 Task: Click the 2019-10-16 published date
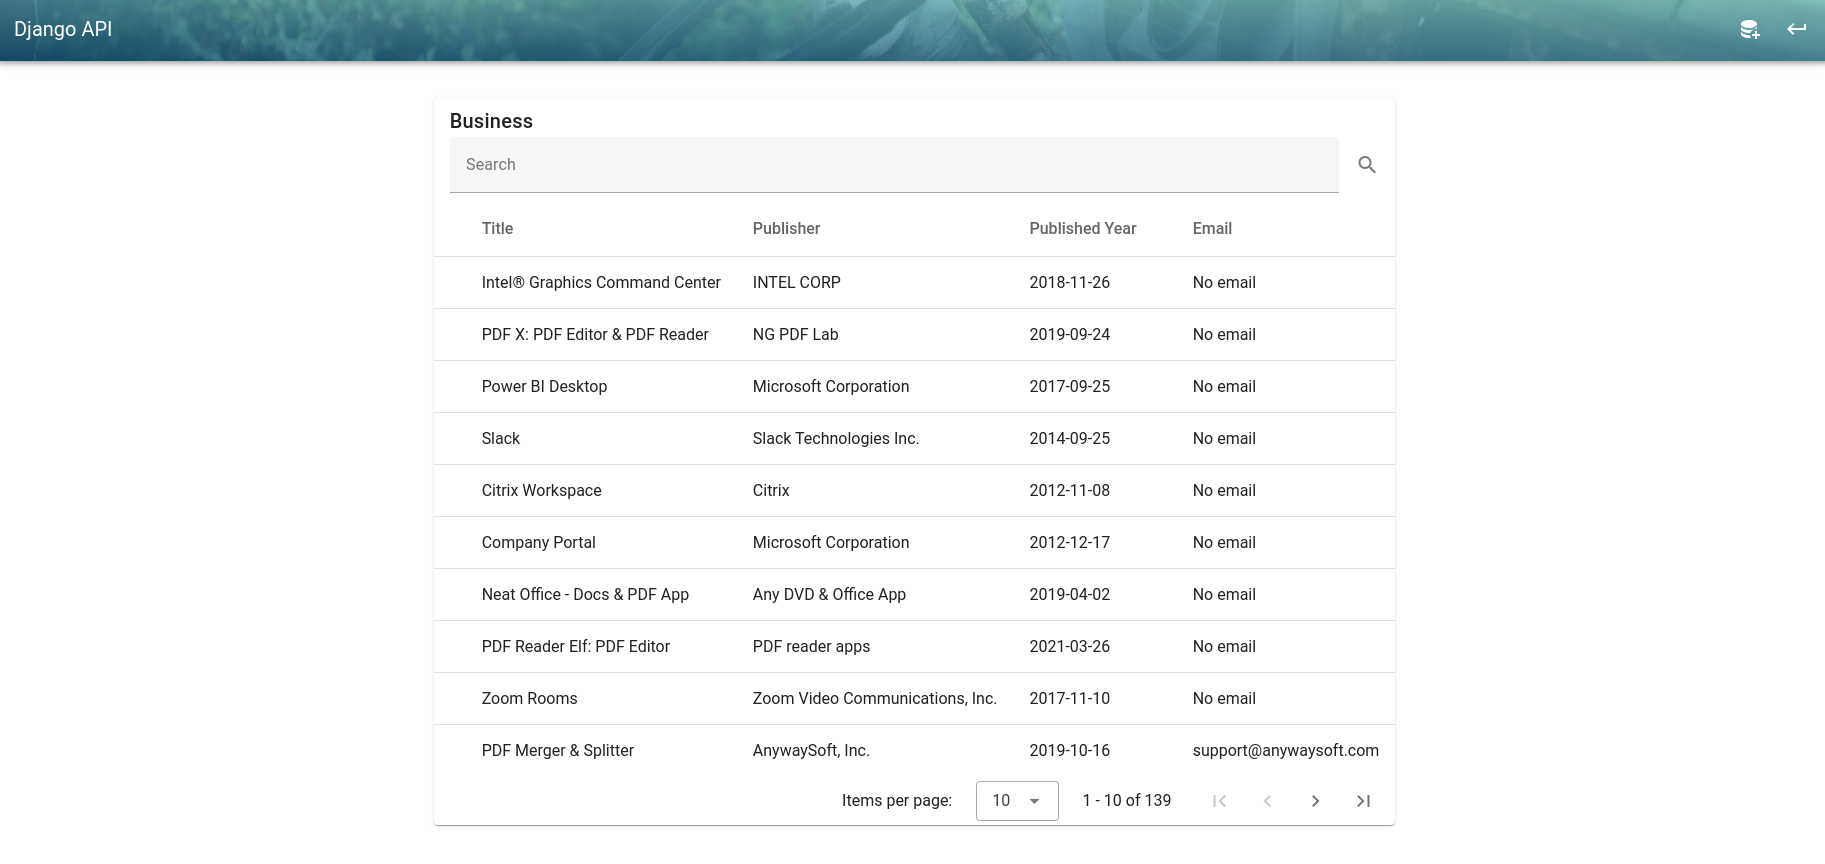tap(1070, 751)
